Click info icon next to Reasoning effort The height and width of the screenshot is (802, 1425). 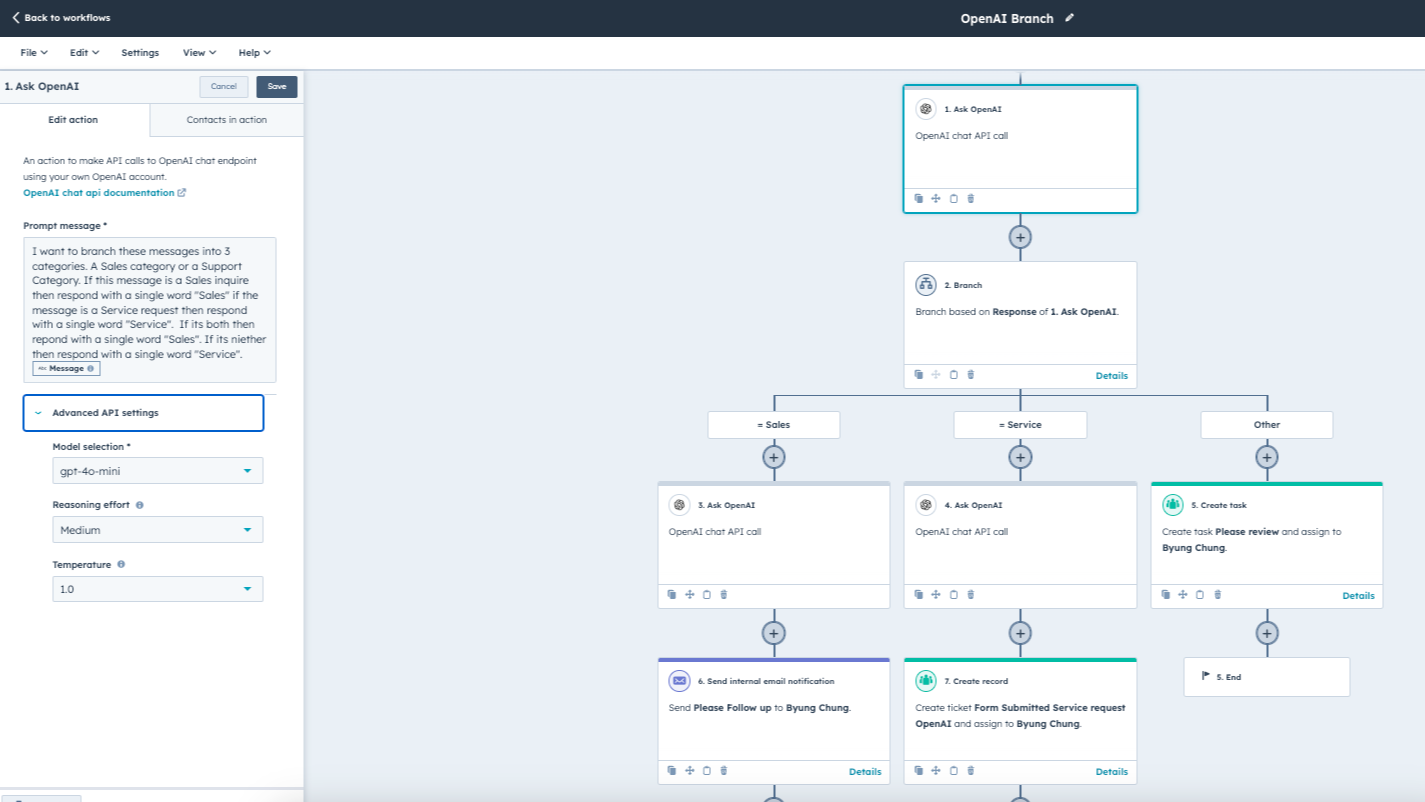click(139, 506)
